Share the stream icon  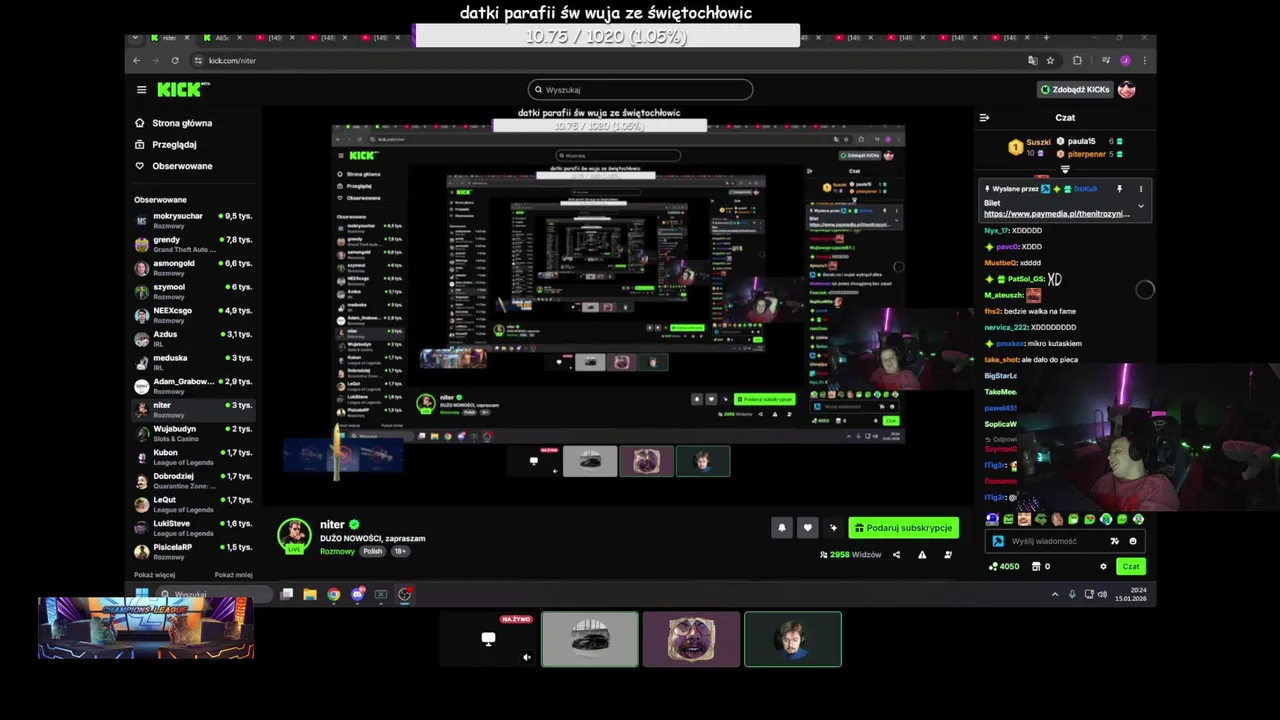896,554
